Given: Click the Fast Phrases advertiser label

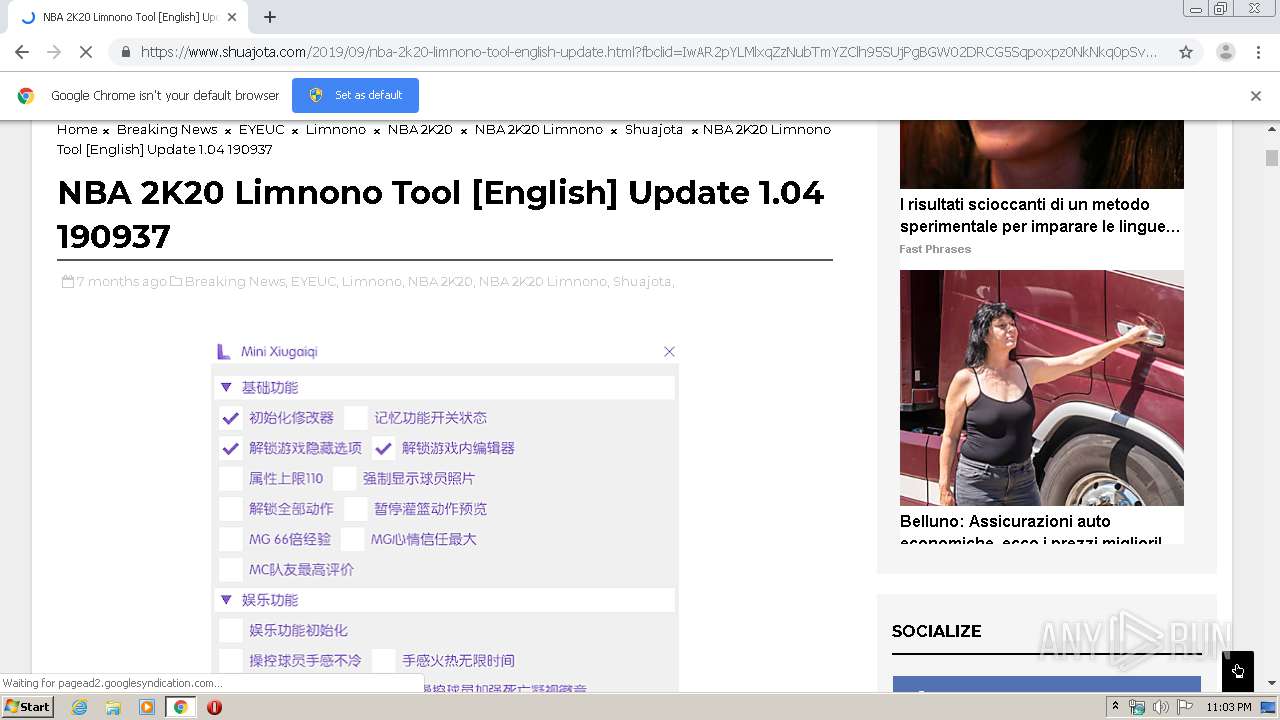Looking at the screenshot, I should [x=935, y=249].
